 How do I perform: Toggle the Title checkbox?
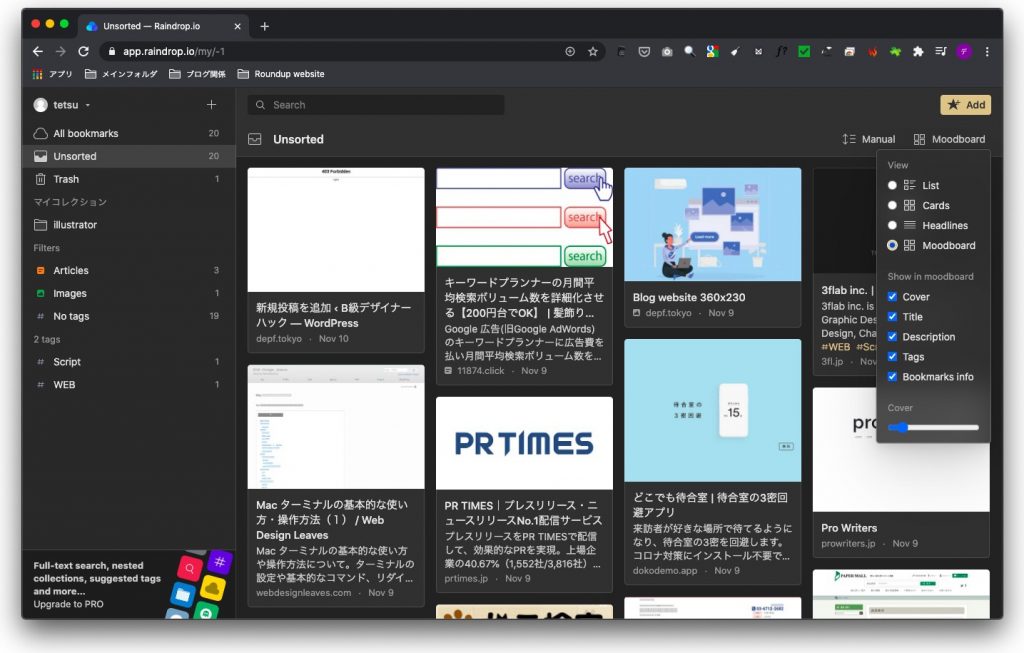pyautogui.click(x=892, y=317)
